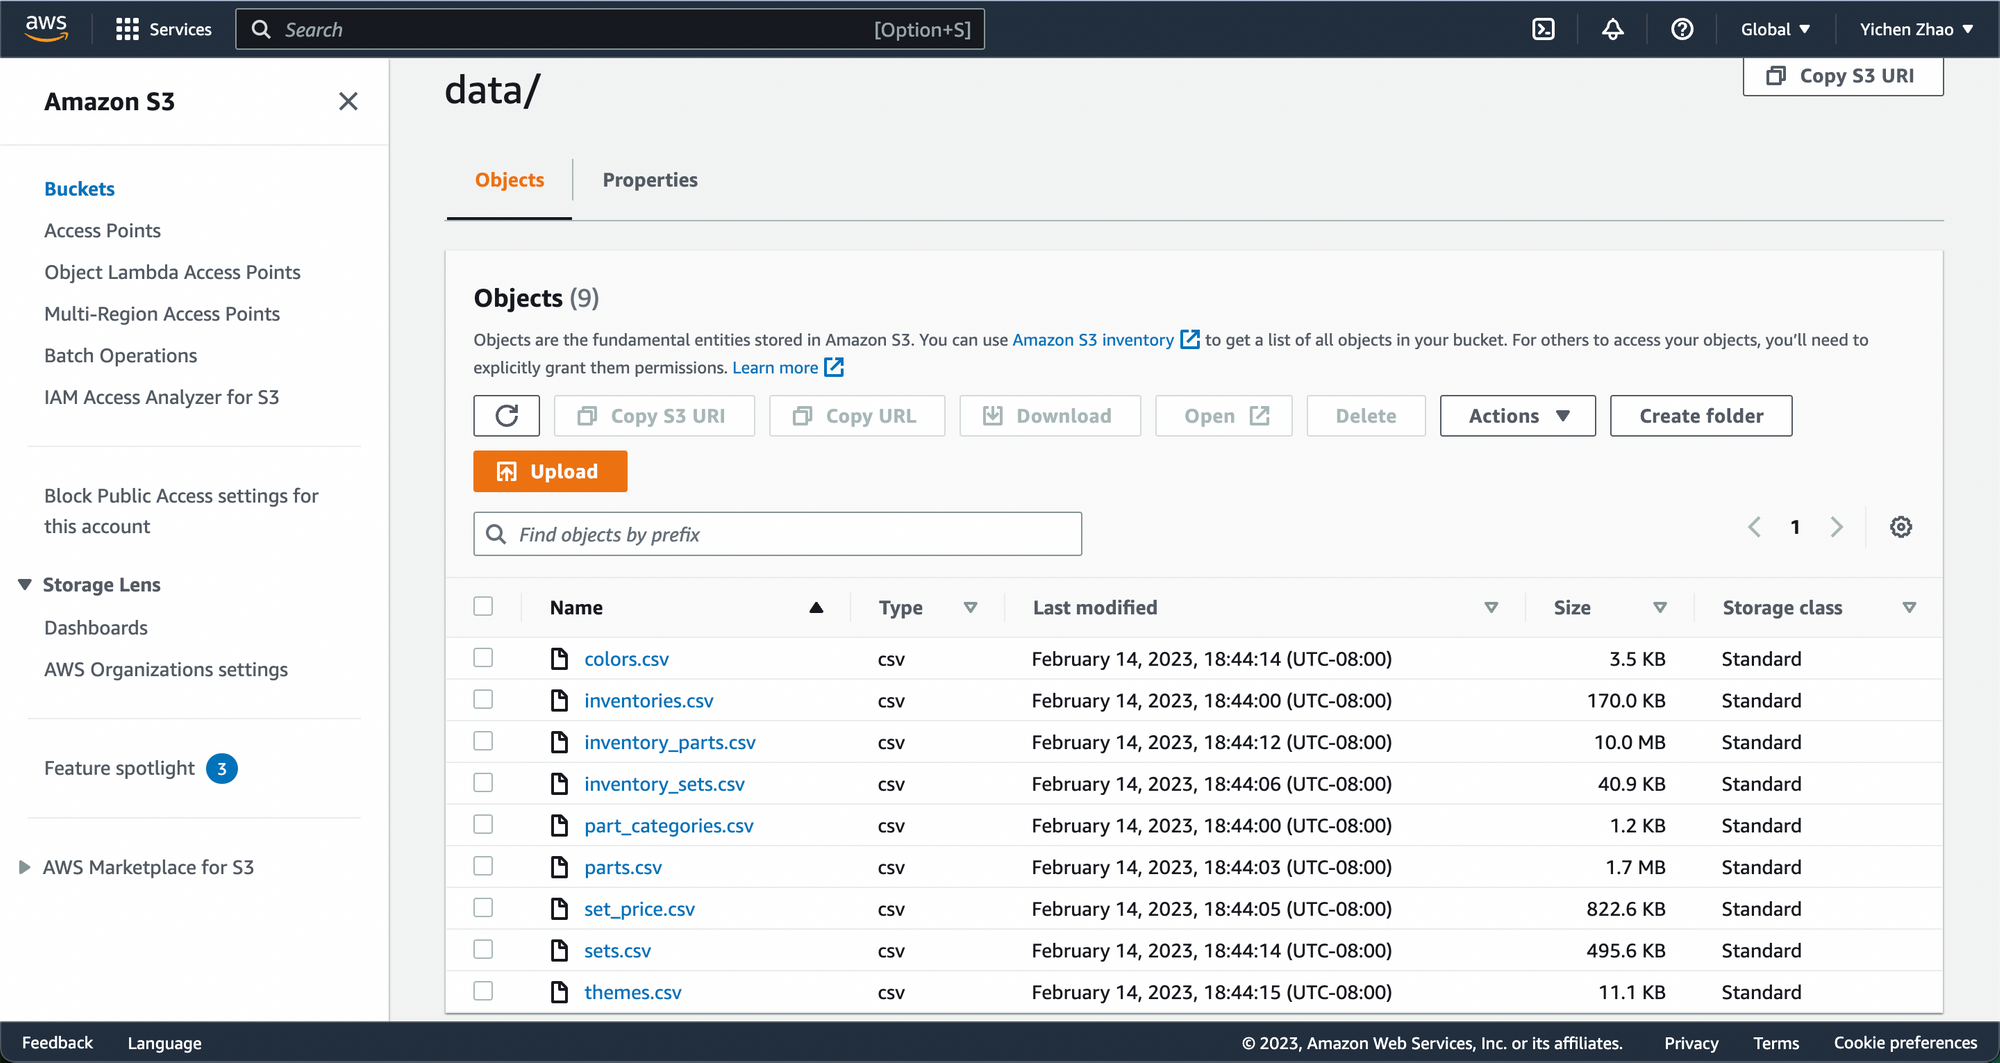Refresh the objects list
The width and height of the screenshot is (2000, 1063).
pyautogui.click(x=507, y=416)
